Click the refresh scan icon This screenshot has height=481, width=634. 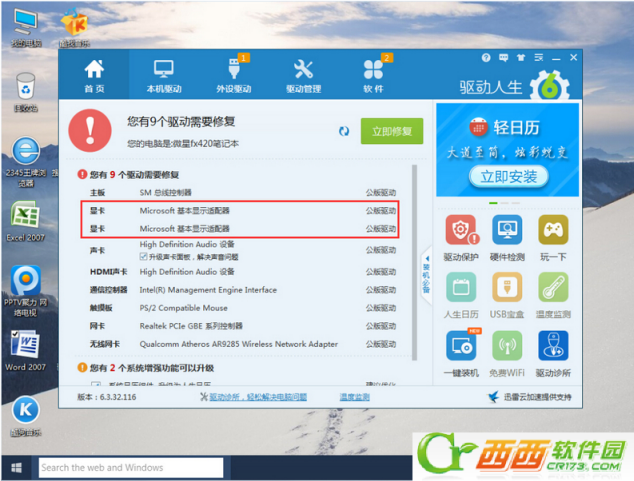pos(344,131)
